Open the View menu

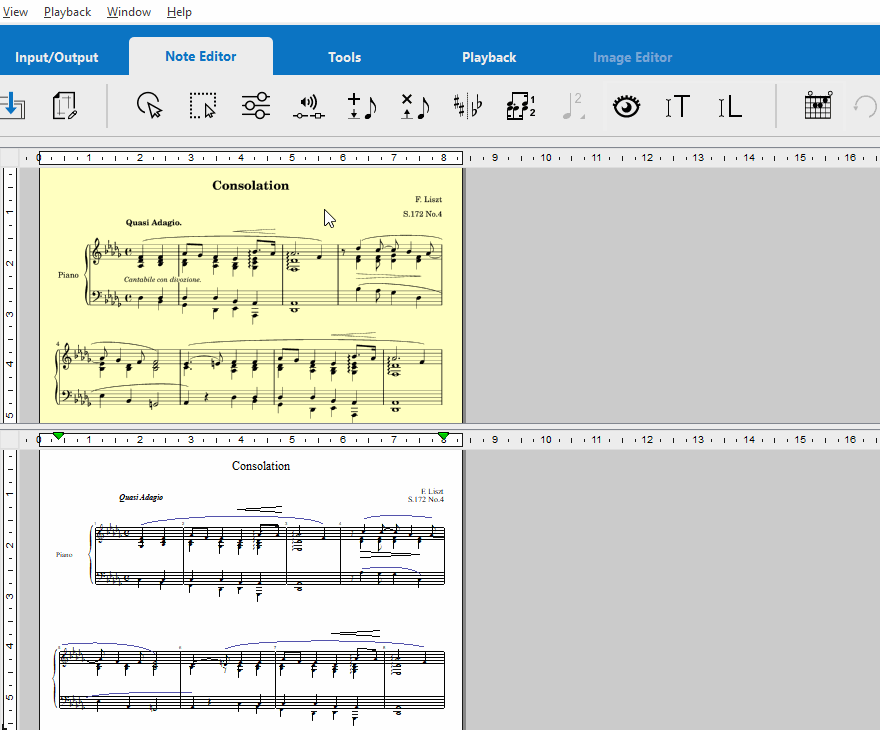coord(15,12)
